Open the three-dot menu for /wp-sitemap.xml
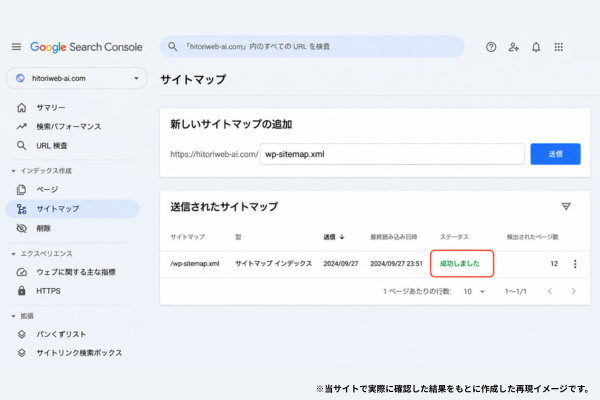This screenshot has width=600, height=400. coord(575,264)
